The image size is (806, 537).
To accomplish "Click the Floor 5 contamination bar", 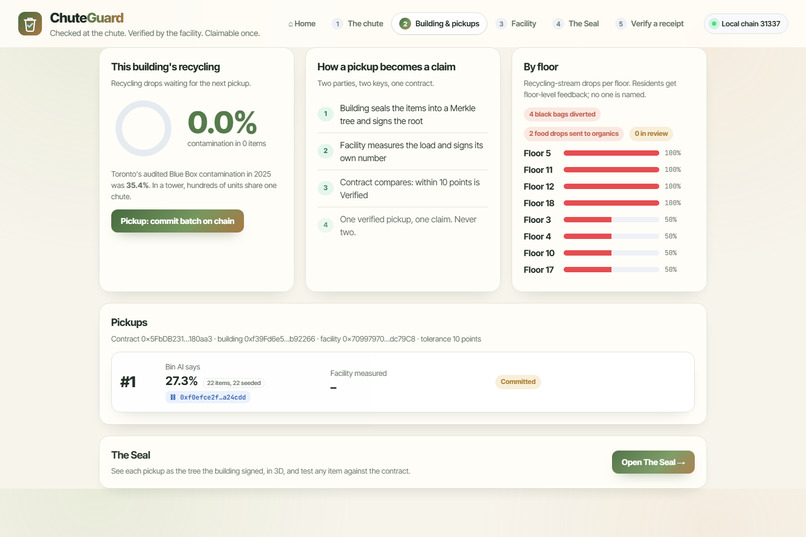I will coord(611,153).
